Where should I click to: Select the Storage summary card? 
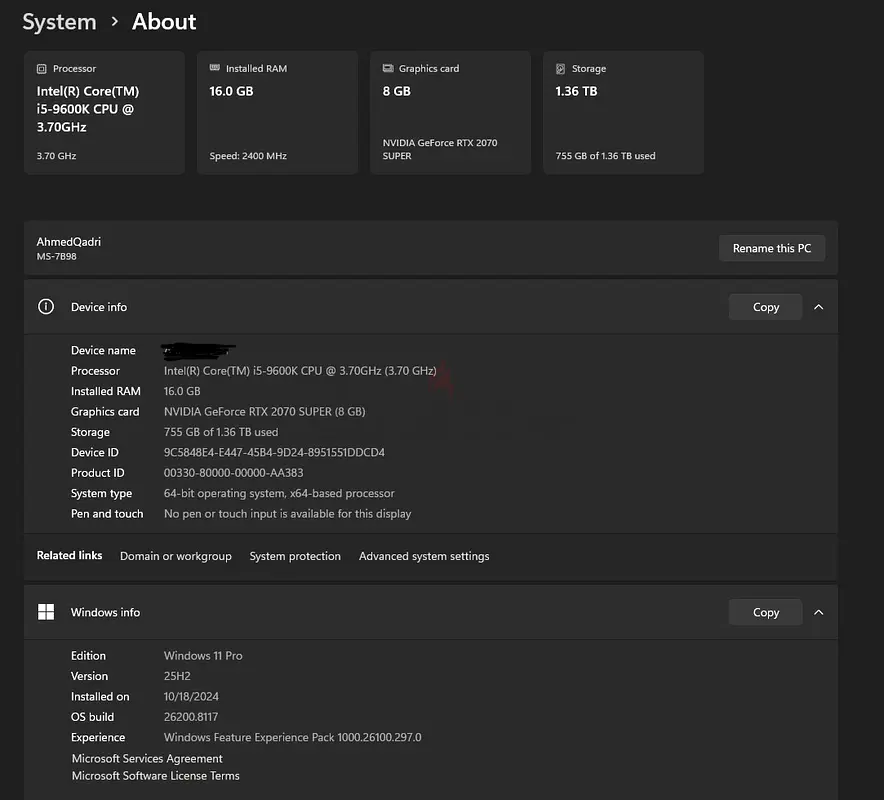point(623,113)
